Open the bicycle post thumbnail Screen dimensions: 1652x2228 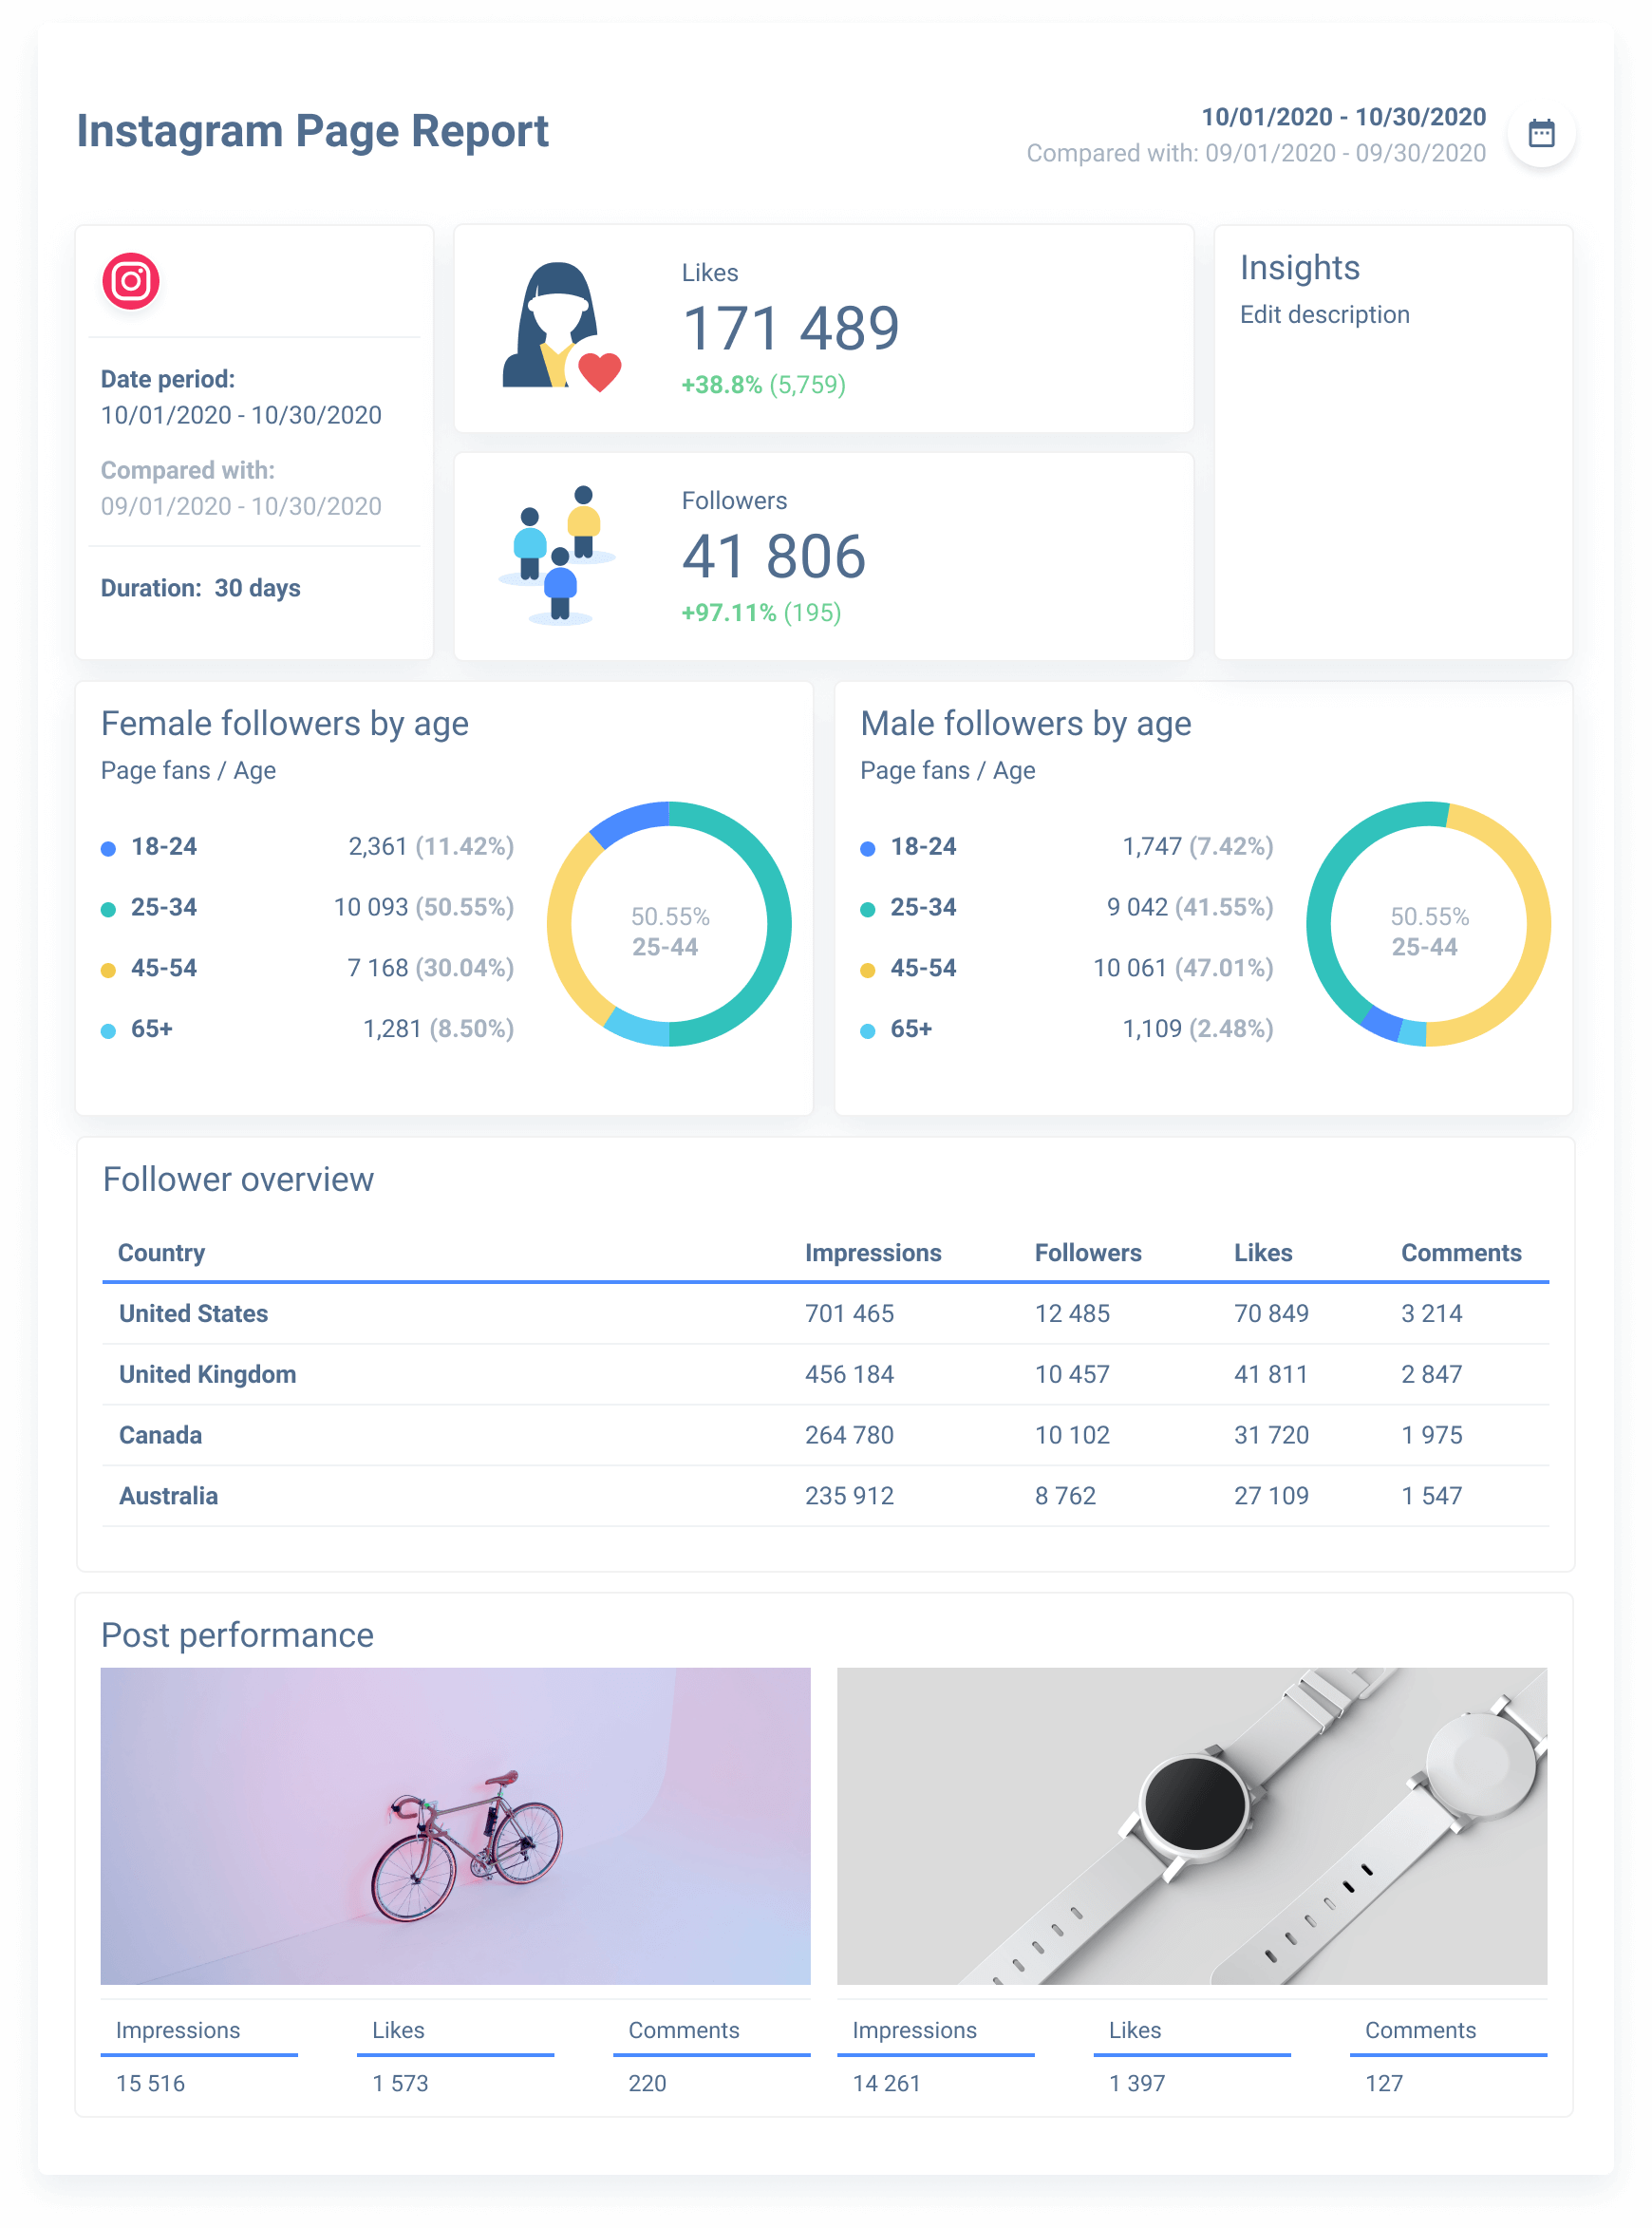pos(455,1826)
